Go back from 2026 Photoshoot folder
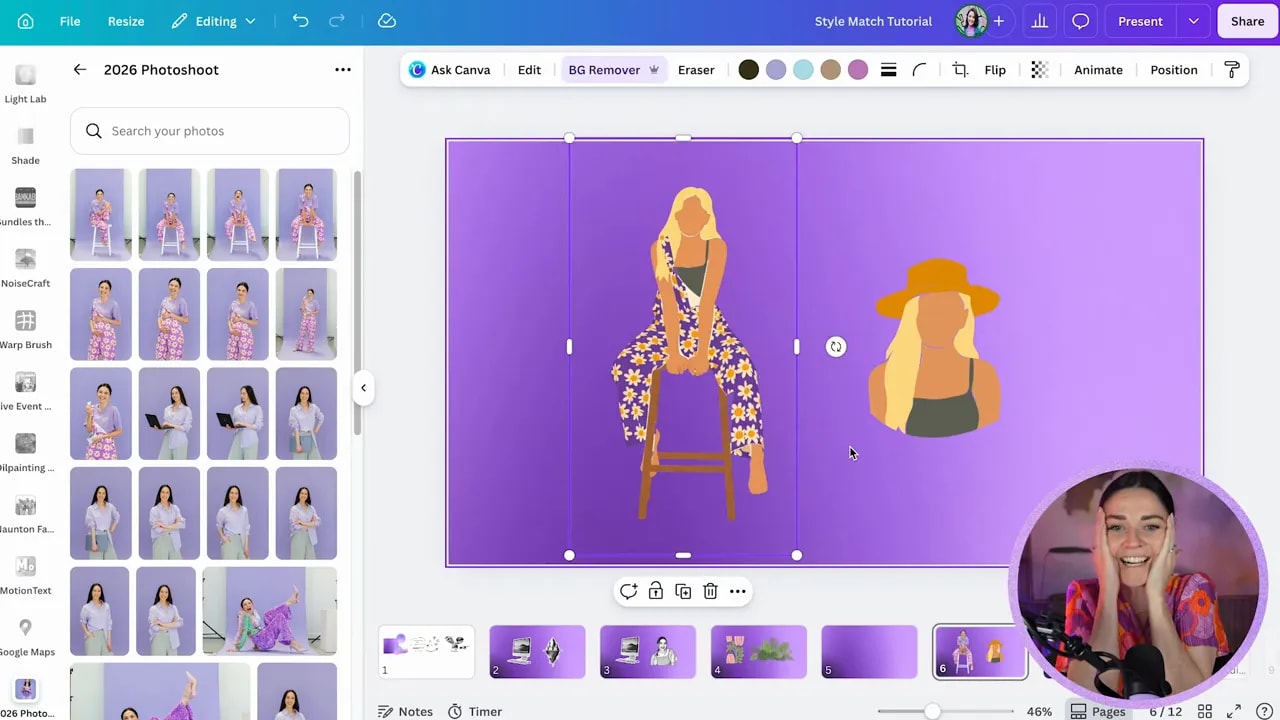Screen dimensions: 1280x720 (x=80, y=70)
